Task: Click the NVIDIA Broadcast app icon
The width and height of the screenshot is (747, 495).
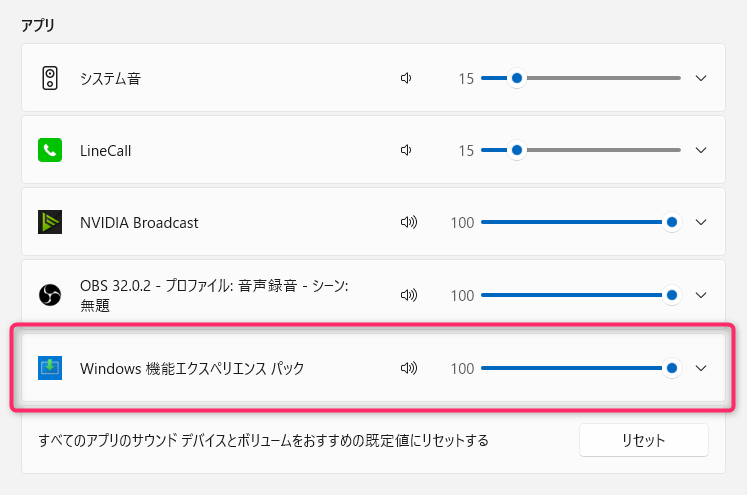Action: (50, 222)
